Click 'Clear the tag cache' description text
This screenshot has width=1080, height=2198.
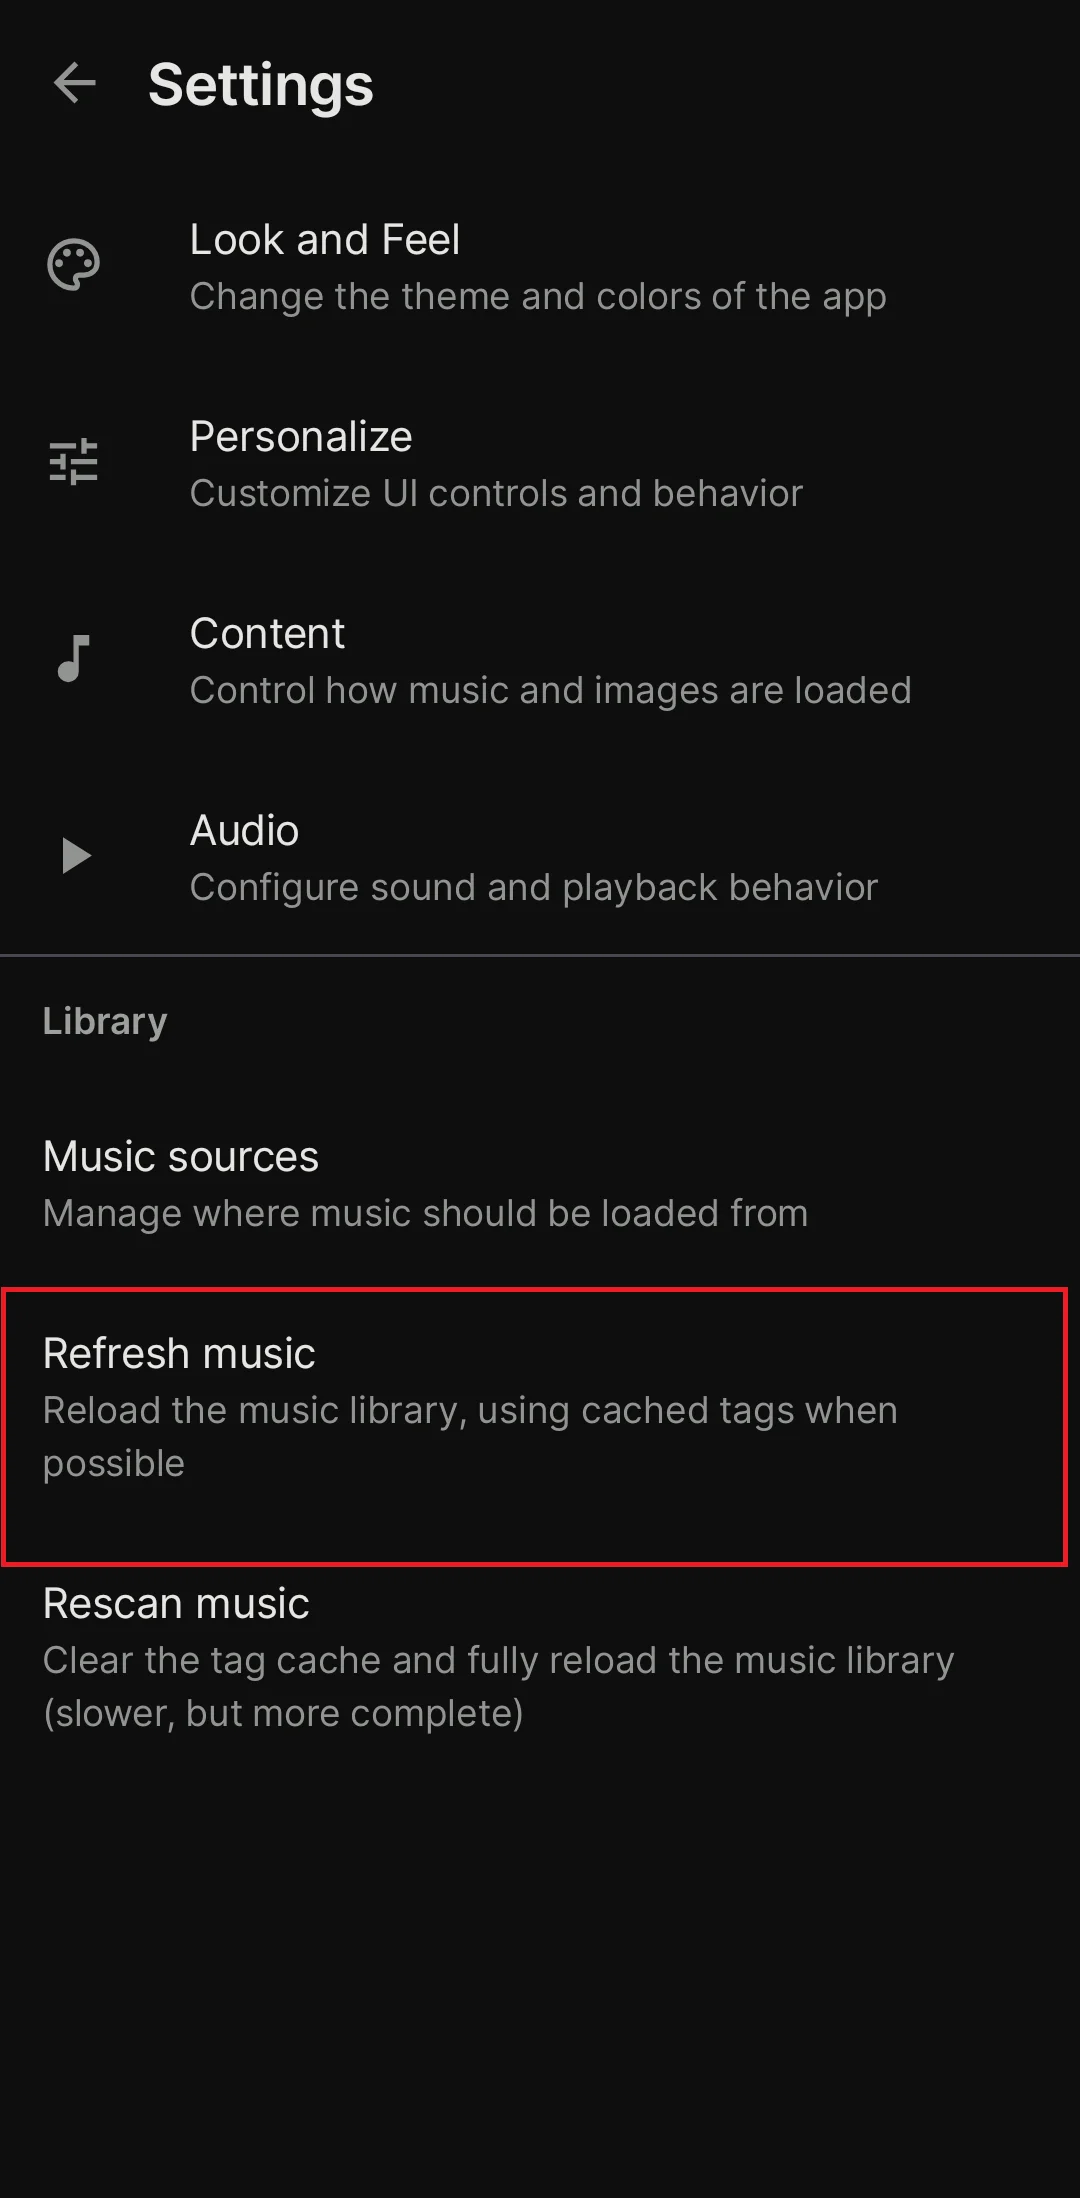click(x=498, y=1687)
